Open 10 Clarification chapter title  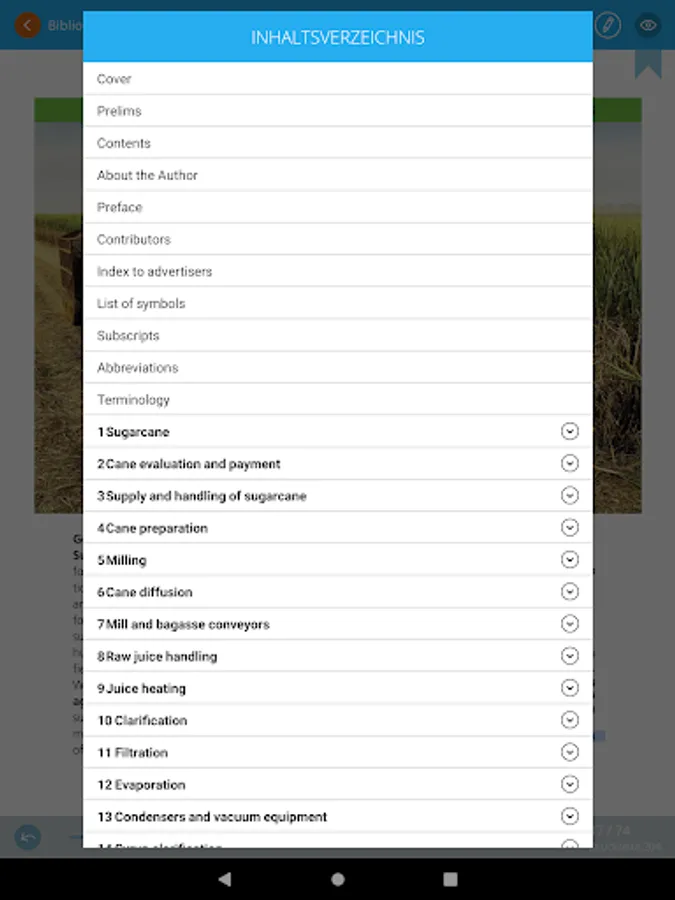click(x=142, y=720)
